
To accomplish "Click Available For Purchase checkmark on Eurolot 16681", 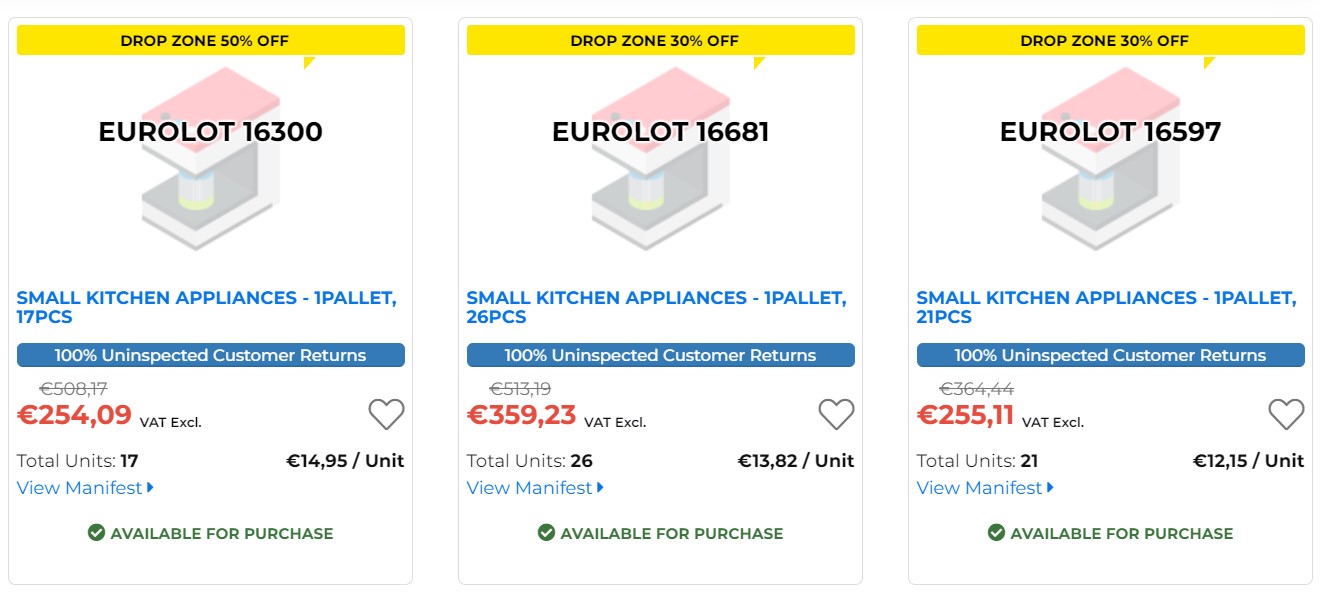I will click(x=546, y=533).
